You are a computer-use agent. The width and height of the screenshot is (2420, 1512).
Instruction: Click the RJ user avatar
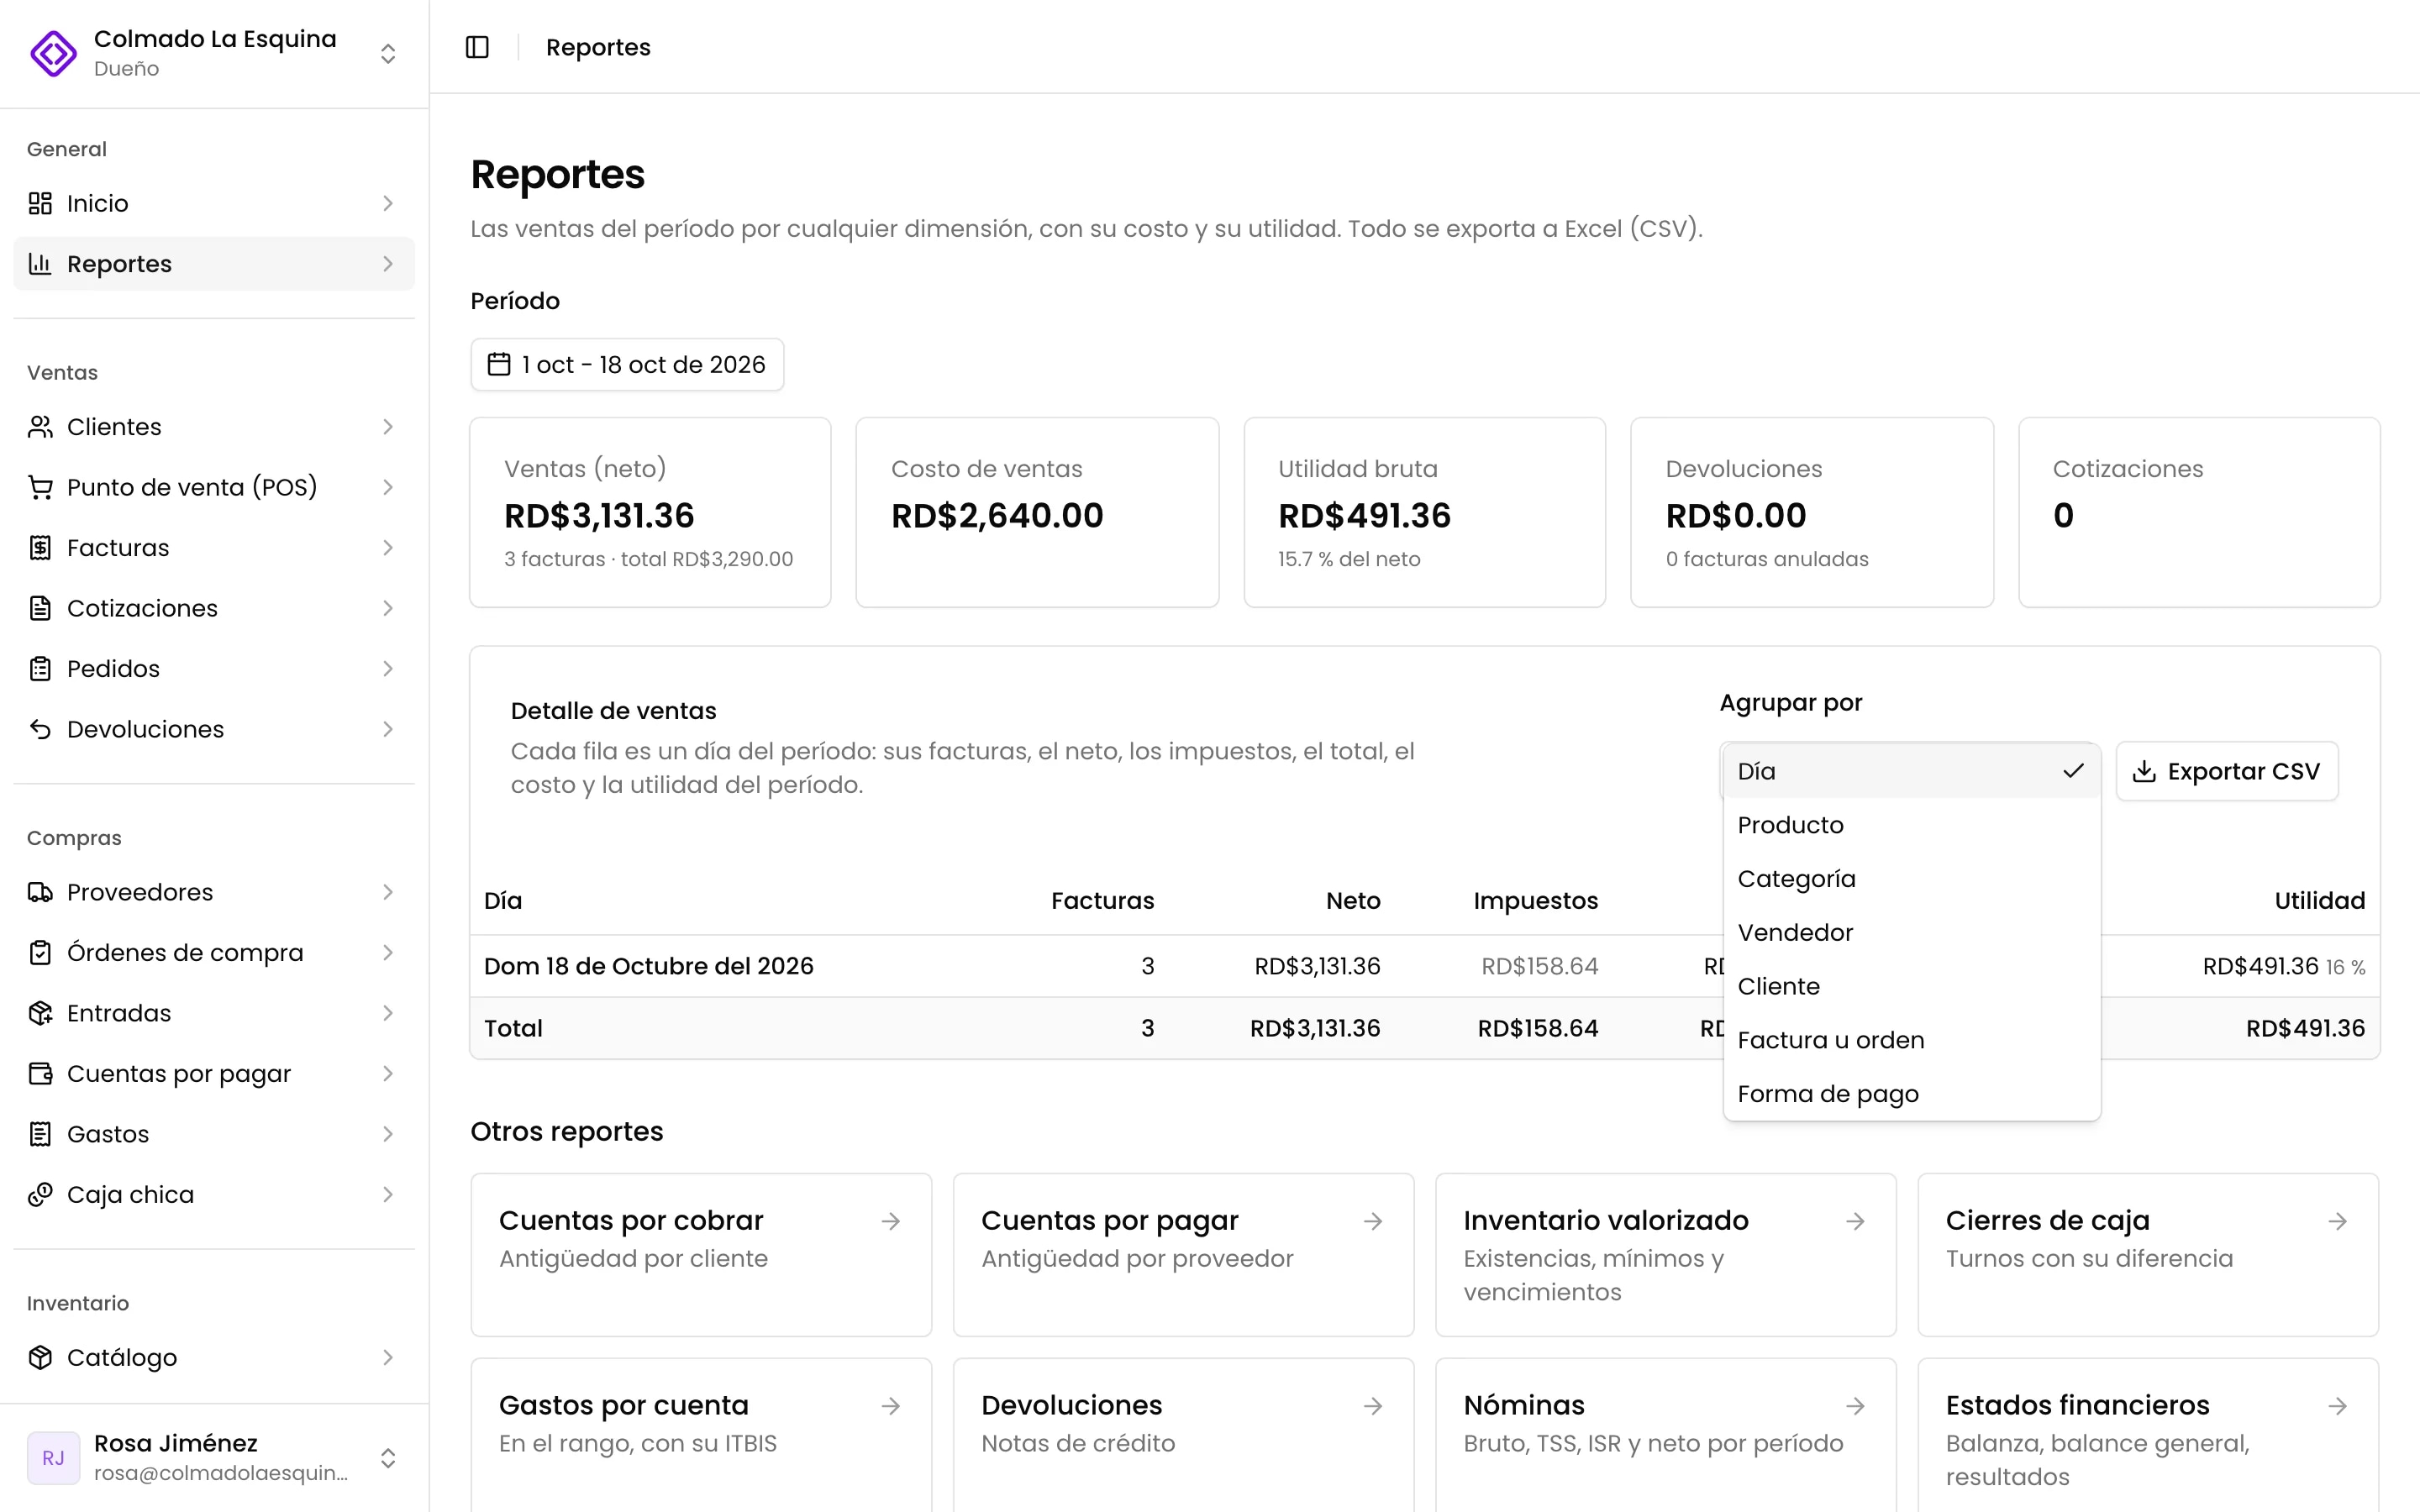[53, 1458]
